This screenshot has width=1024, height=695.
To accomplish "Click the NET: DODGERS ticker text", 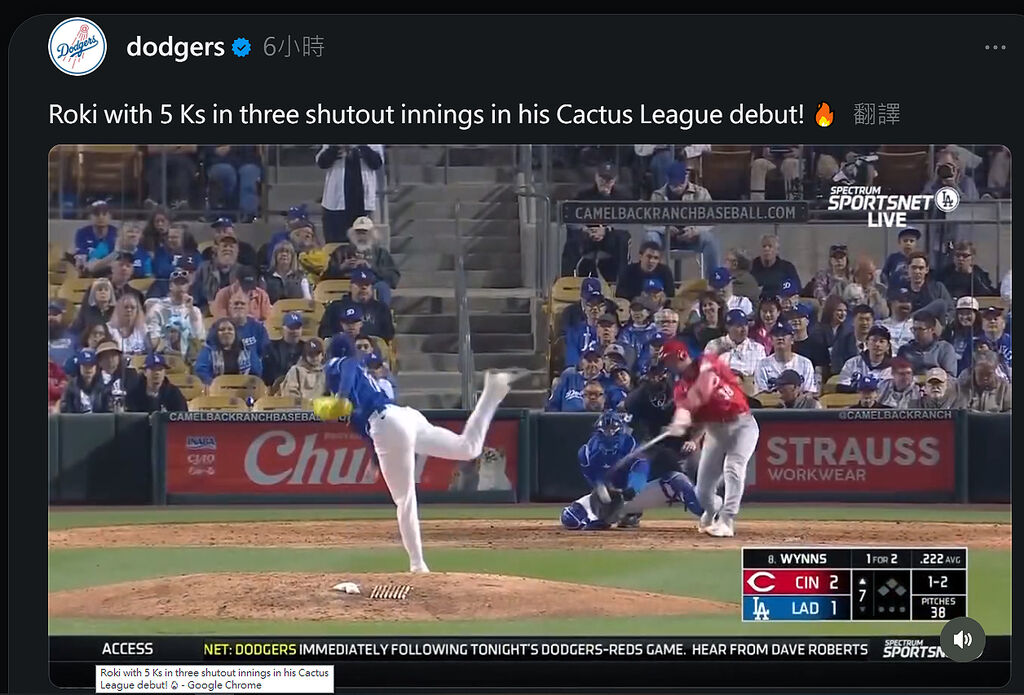I will 250,649.
